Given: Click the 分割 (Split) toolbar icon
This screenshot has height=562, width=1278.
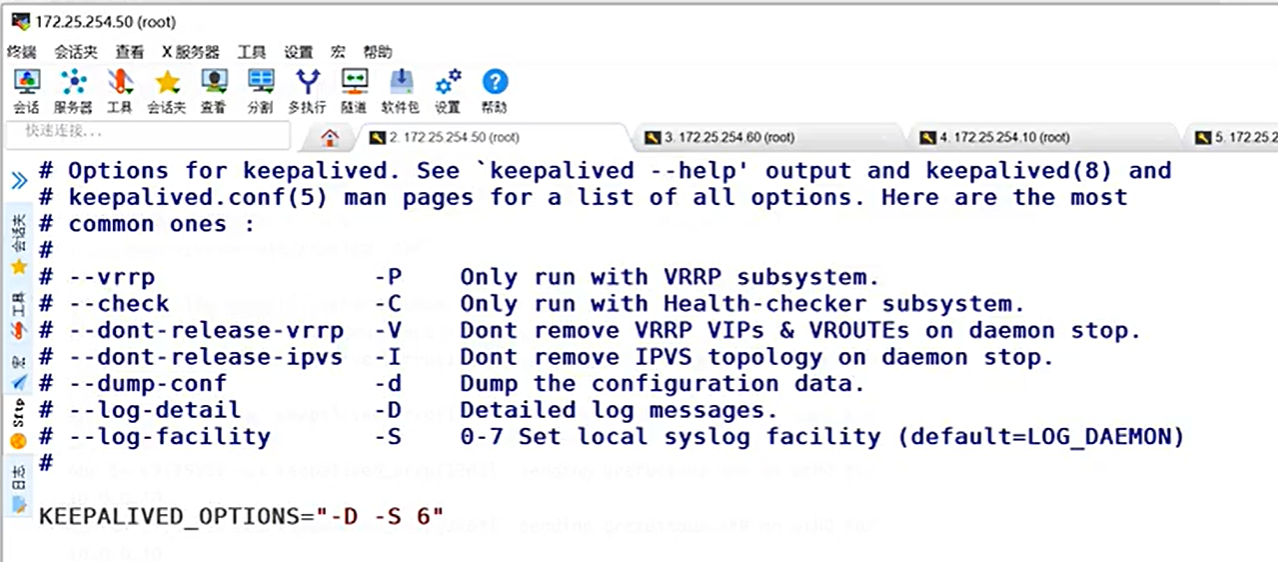Looking at the screenshot, I should click(x=260, y=91).
